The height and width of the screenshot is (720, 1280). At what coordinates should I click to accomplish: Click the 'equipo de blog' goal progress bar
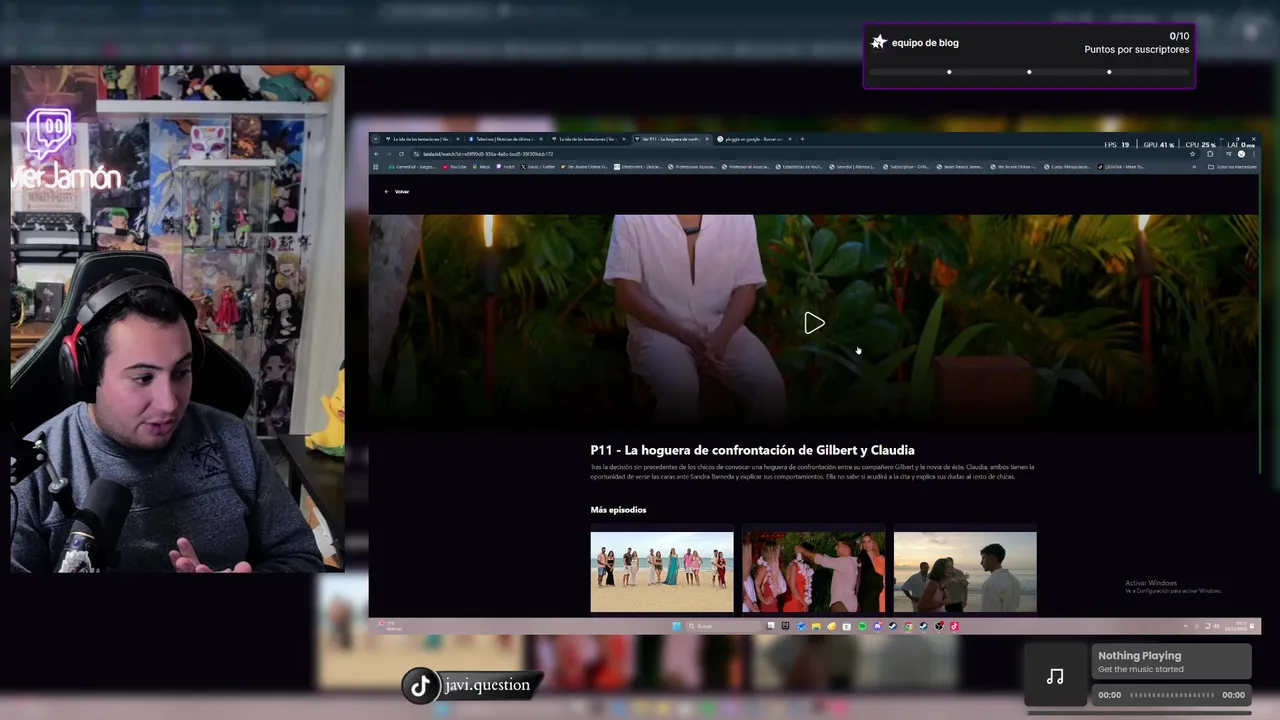(1029, 72)
